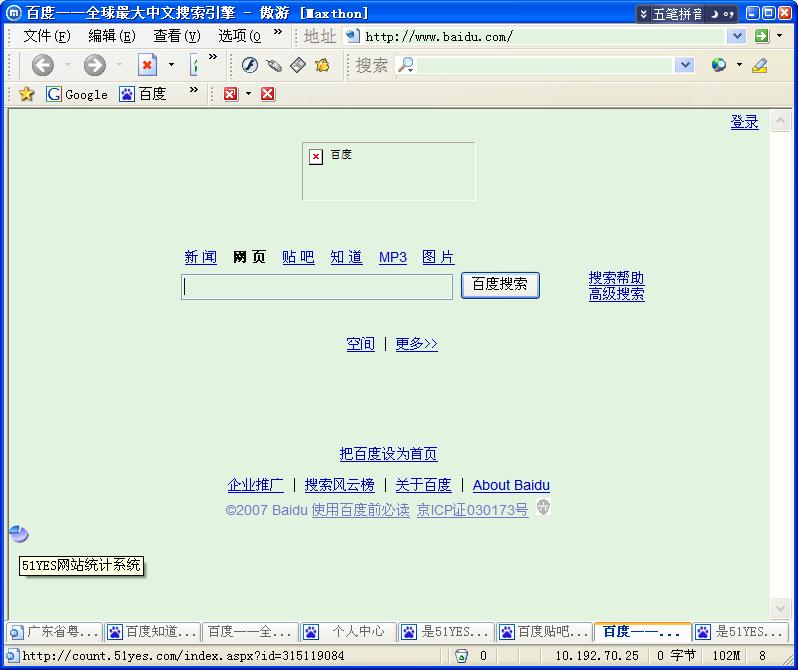Click the 10.192.70.25 status bar entry

597,656
